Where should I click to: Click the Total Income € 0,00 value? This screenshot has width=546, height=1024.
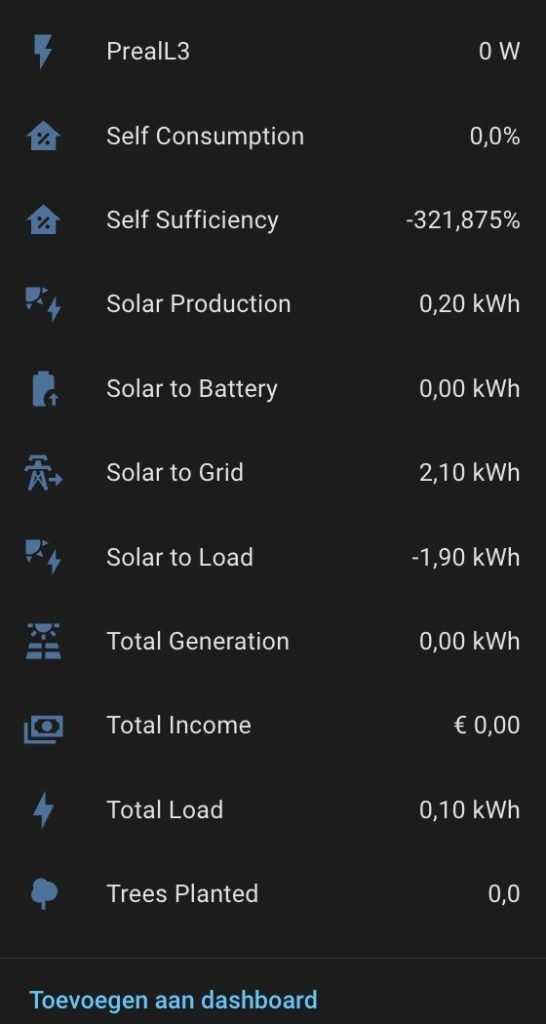(x=487, y=726)
